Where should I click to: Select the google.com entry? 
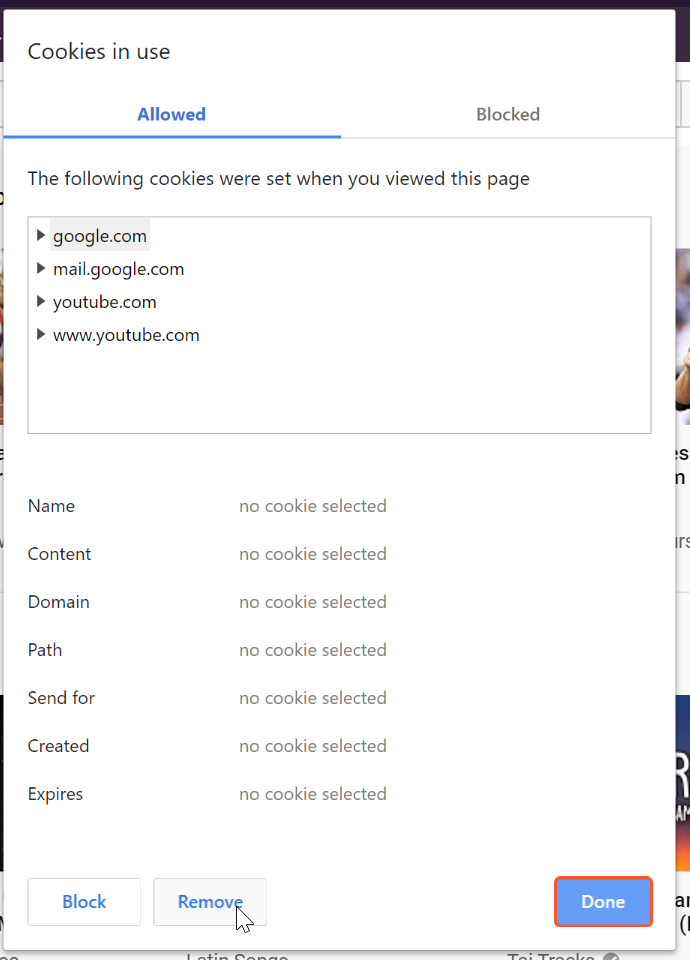tap(100, 236)
